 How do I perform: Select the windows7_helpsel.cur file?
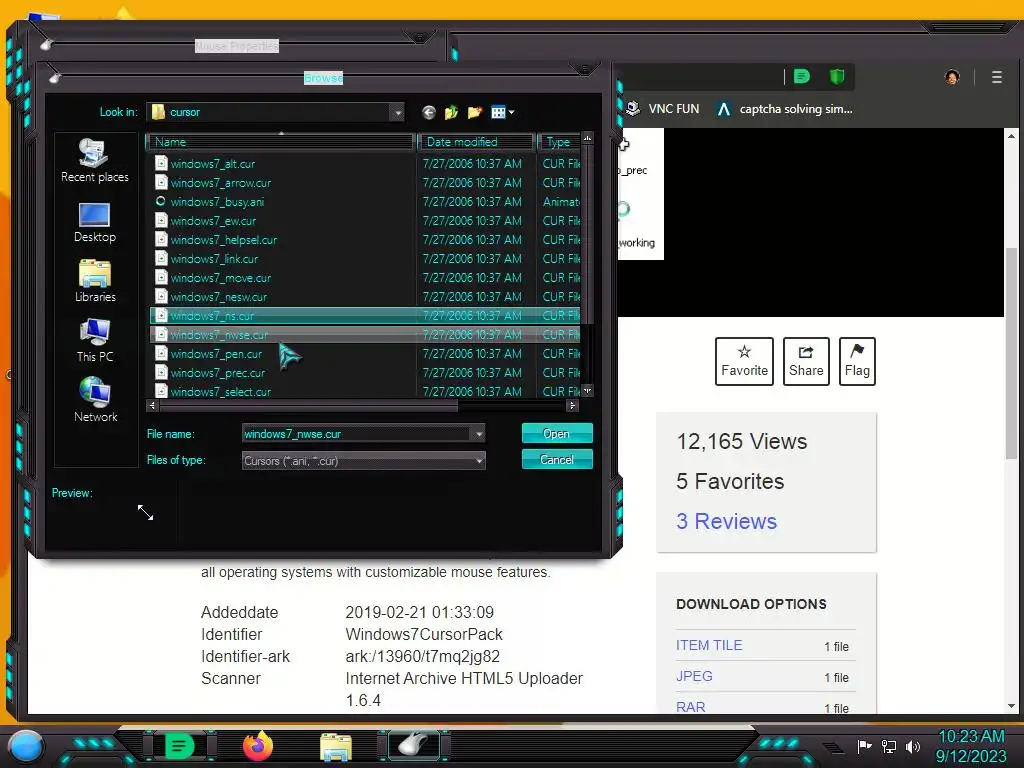click(366, 240)
